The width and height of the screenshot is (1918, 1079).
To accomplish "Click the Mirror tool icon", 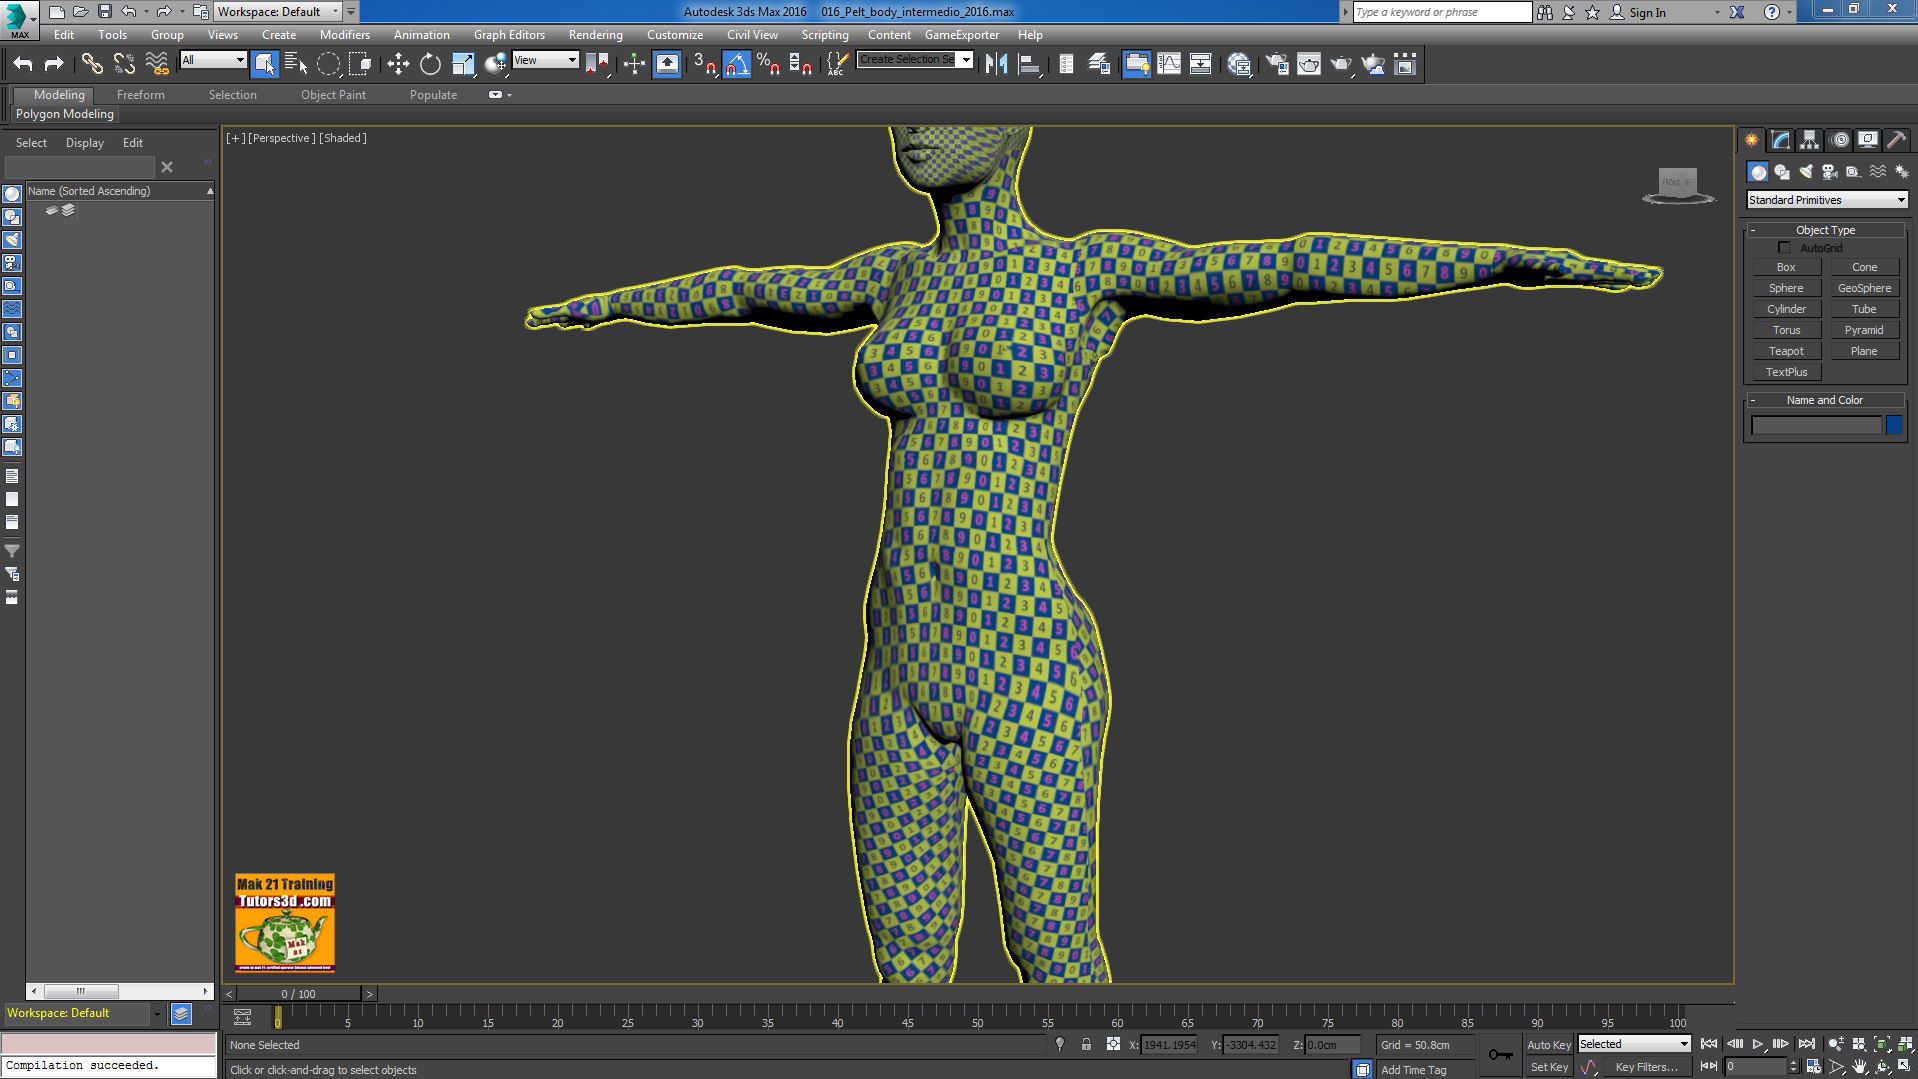I will coord(996,64).
